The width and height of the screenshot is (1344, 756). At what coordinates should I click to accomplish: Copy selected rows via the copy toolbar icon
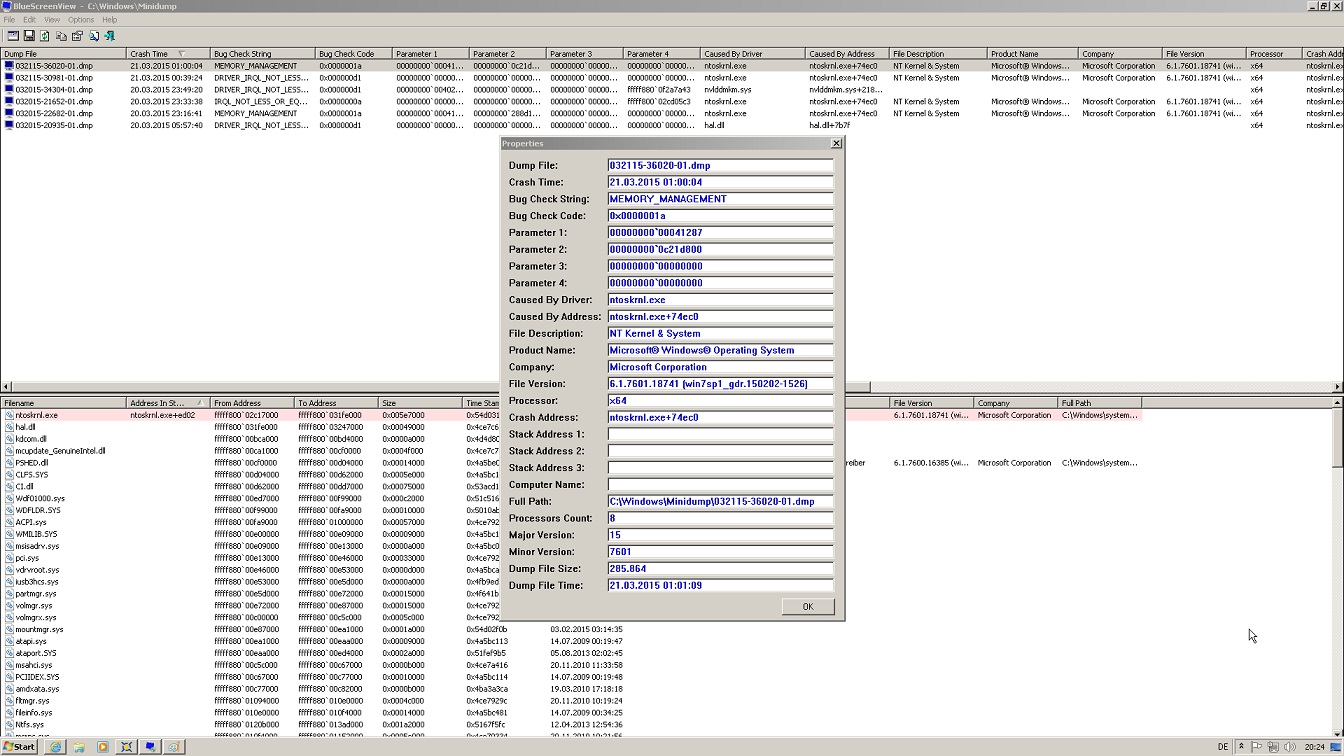(61, 35)
